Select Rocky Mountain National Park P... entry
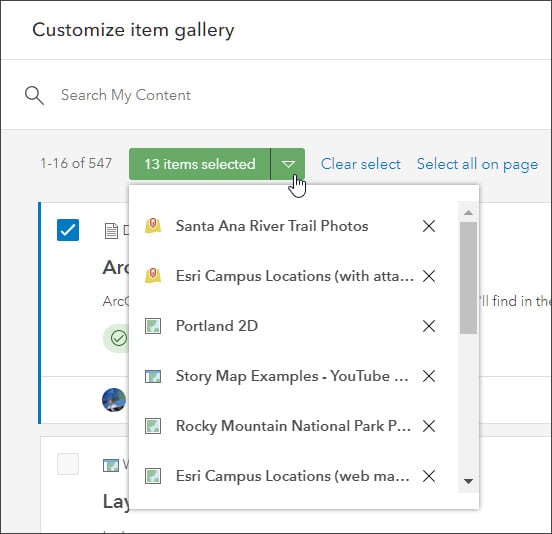This screenshot has width=552, height=534. (293, 426)
